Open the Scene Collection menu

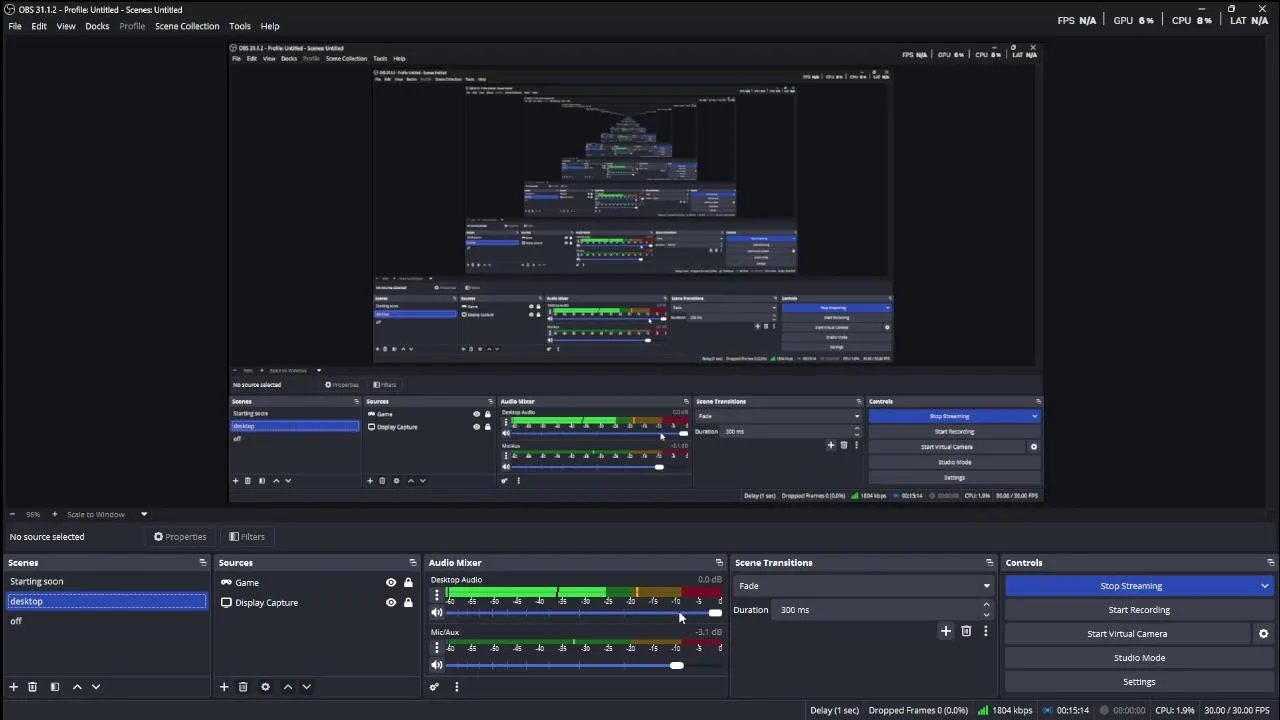click(x=187, y=26)
